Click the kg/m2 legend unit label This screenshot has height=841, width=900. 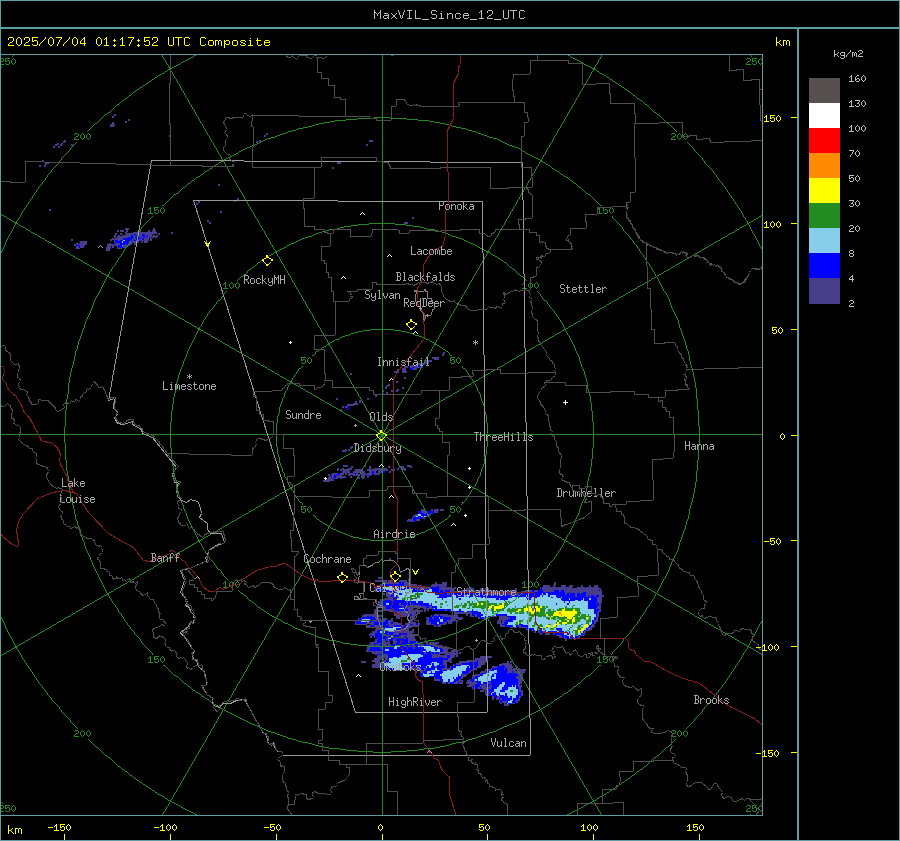848,54
